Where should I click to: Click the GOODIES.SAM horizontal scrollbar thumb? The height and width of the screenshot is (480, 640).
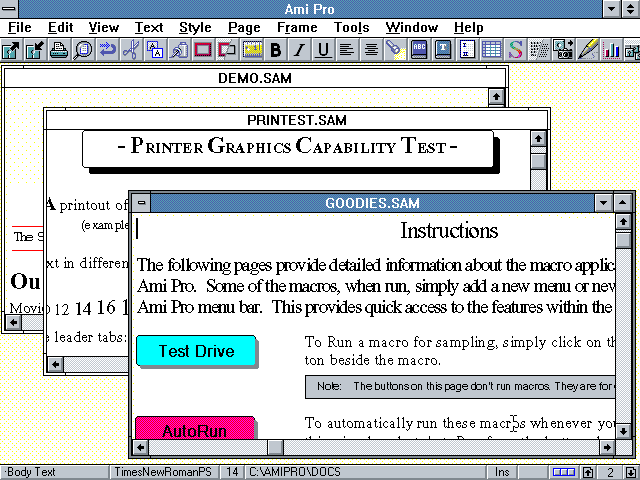pos(275,448)
